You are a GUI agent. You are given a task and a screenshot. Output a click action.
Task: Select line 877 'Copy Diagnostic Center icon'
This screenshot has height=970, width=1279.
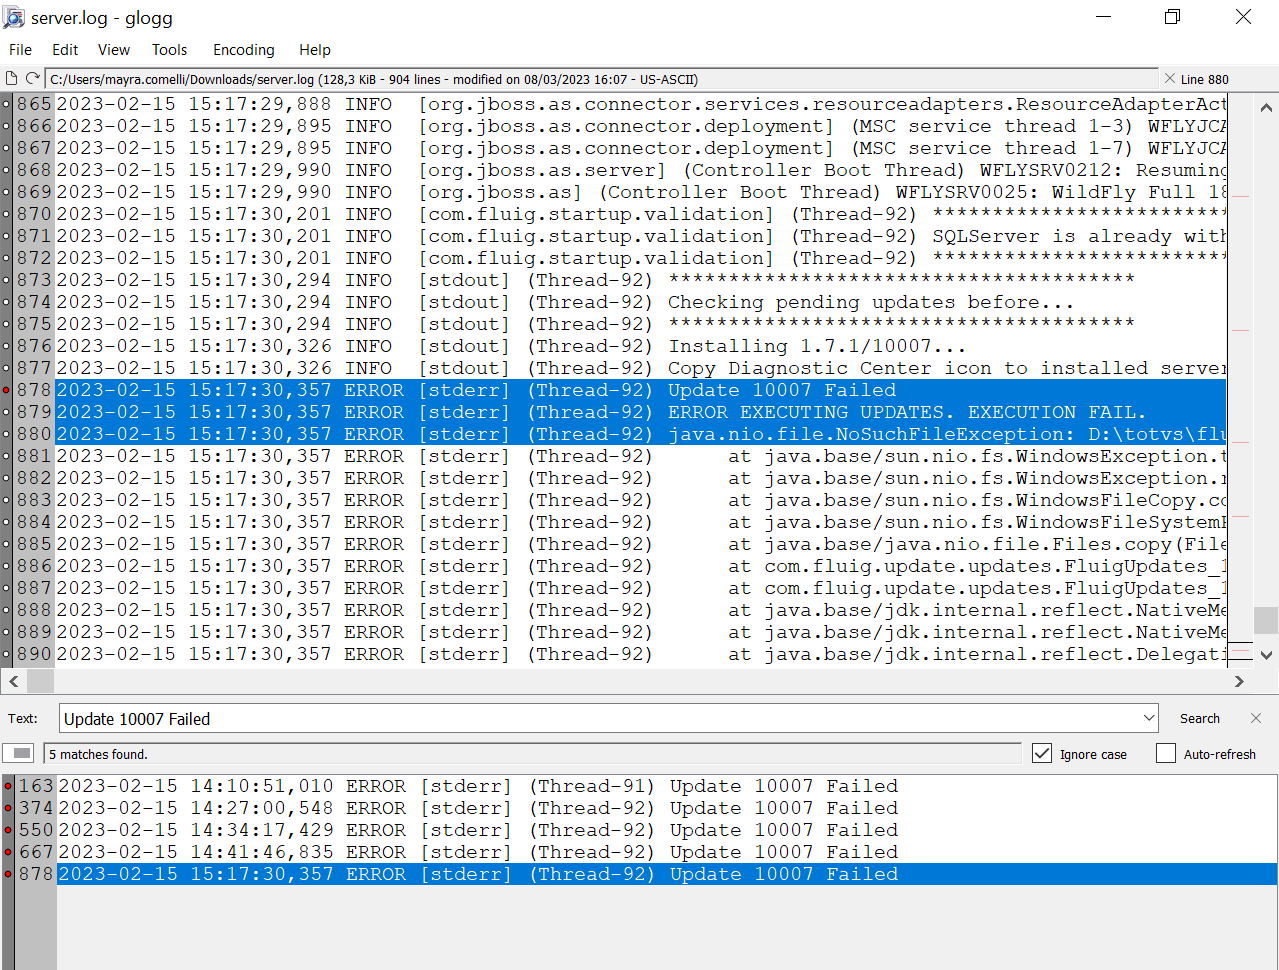click(640, 368)
